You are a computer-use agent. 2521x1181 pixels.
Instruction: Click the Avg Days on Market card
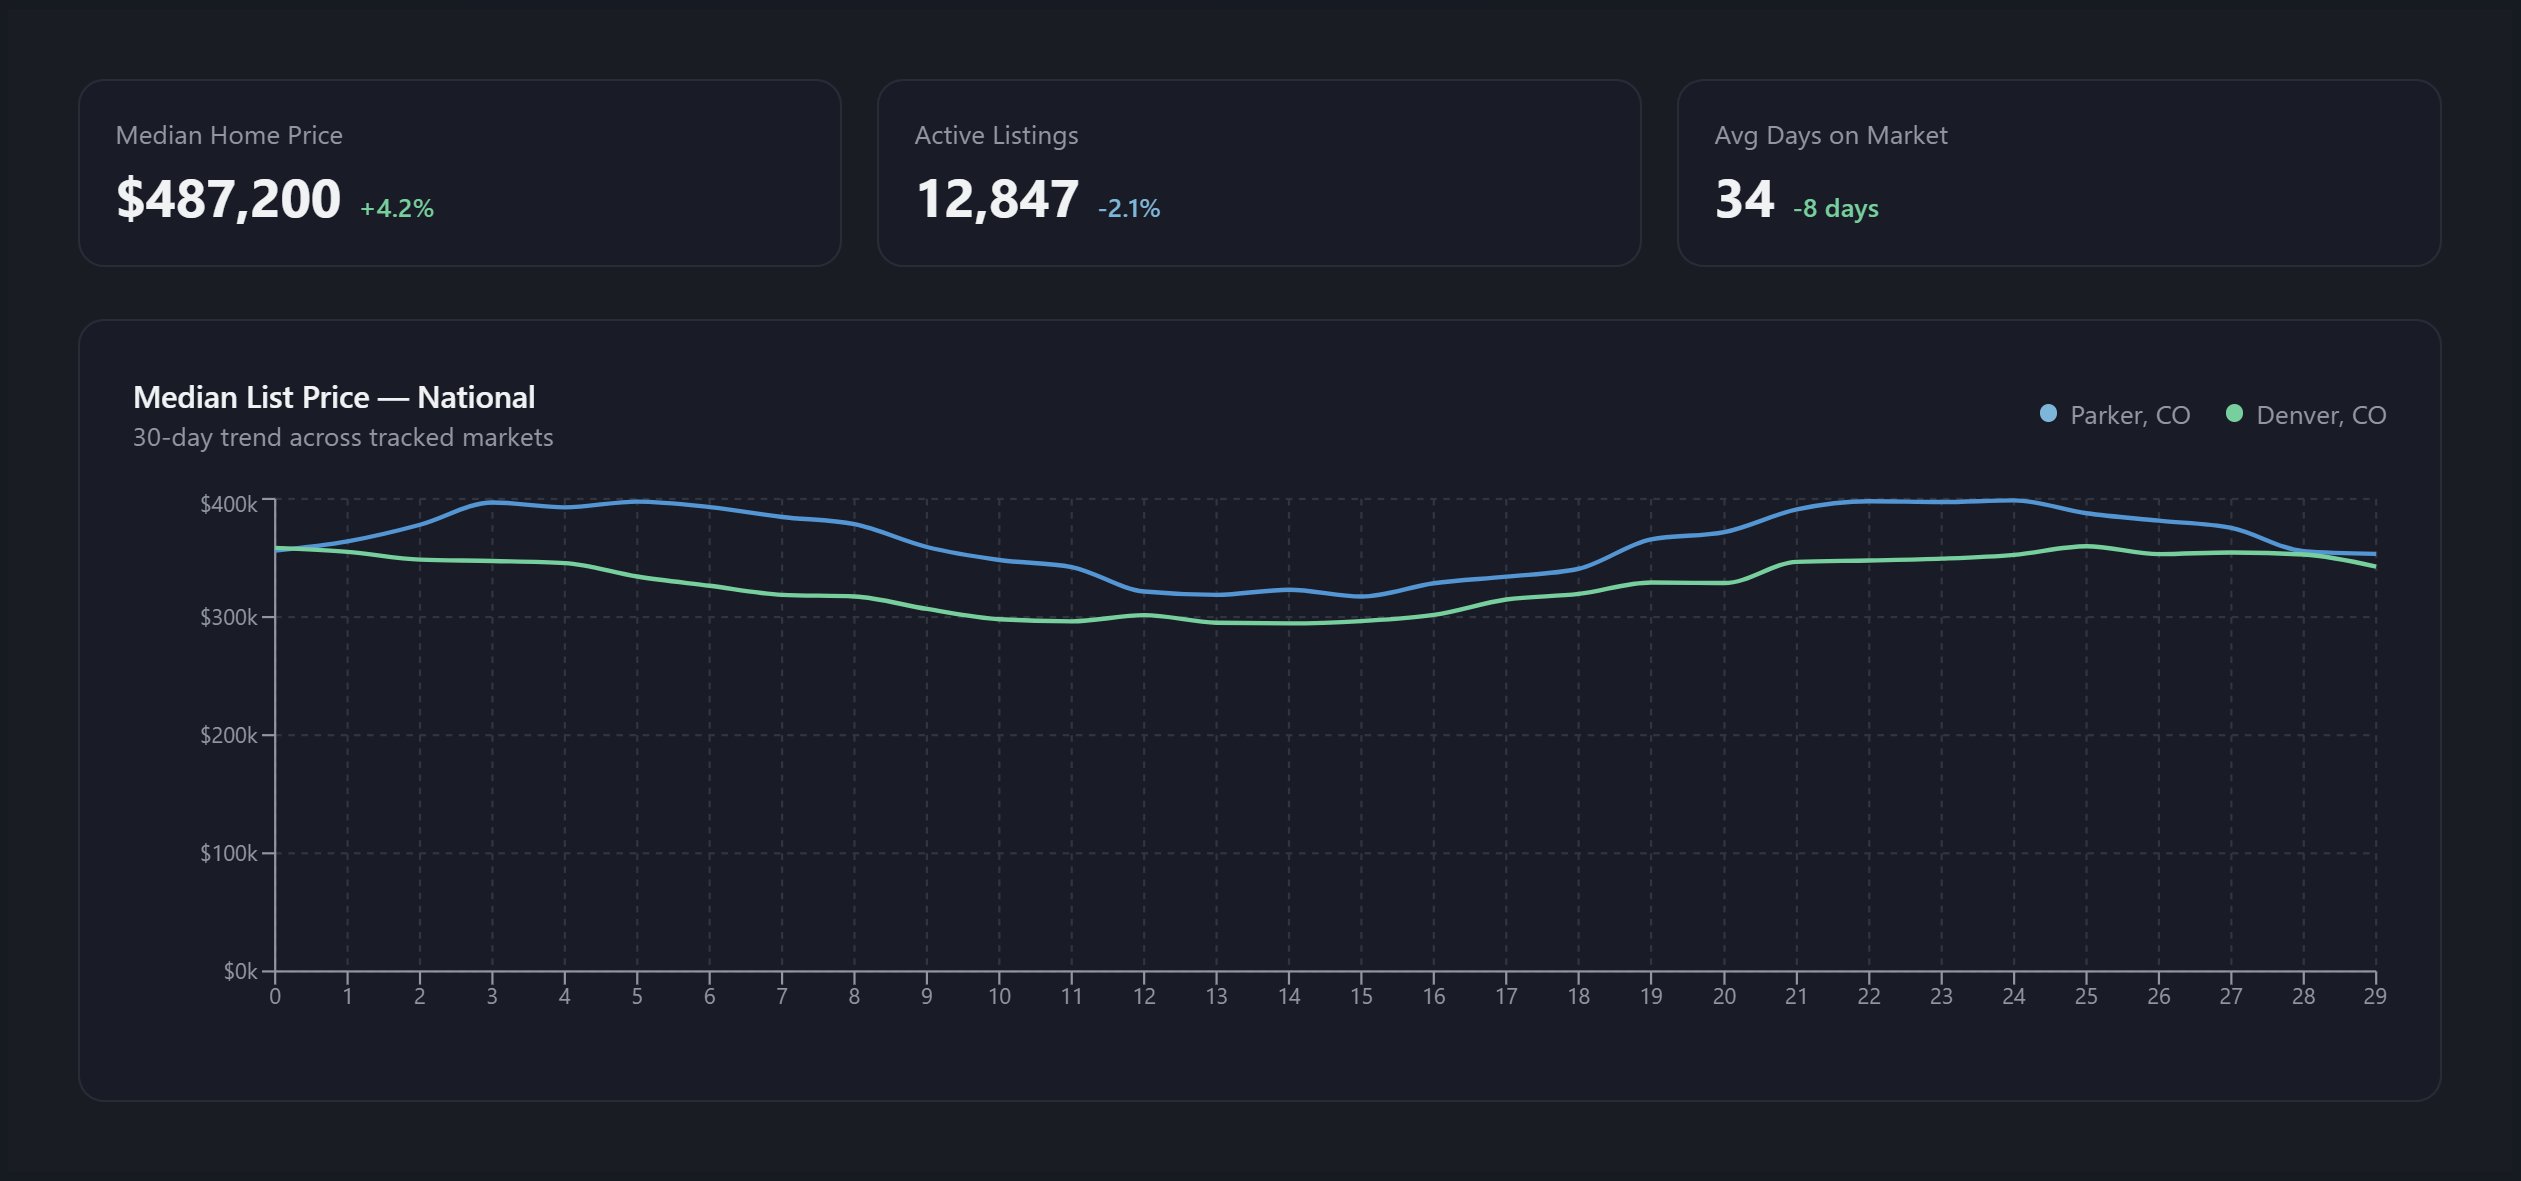2058,173
